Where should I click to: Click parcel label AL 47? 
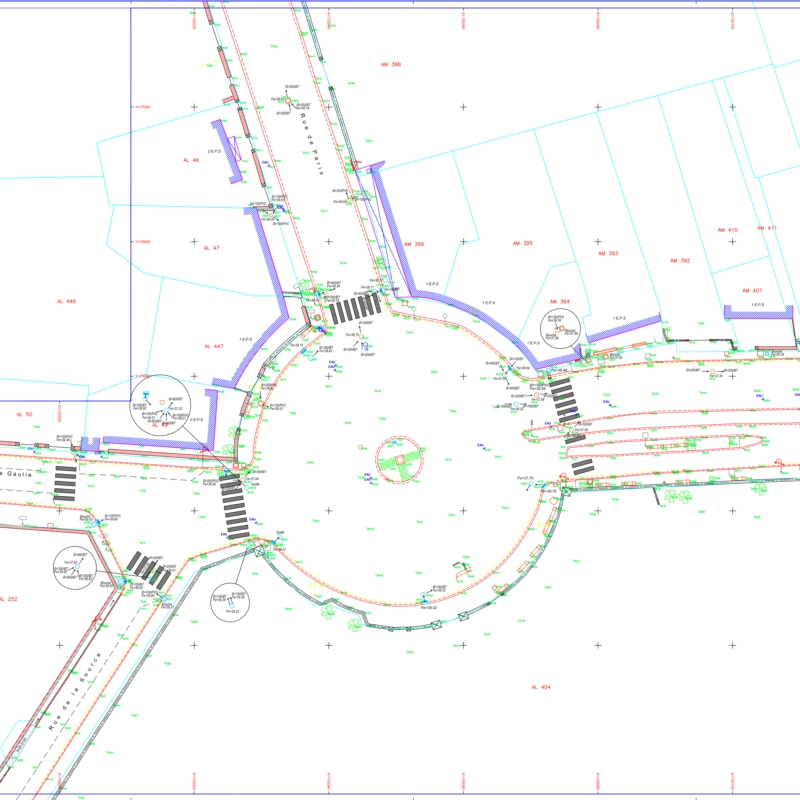pyautogui.click(x=211, y=247)
